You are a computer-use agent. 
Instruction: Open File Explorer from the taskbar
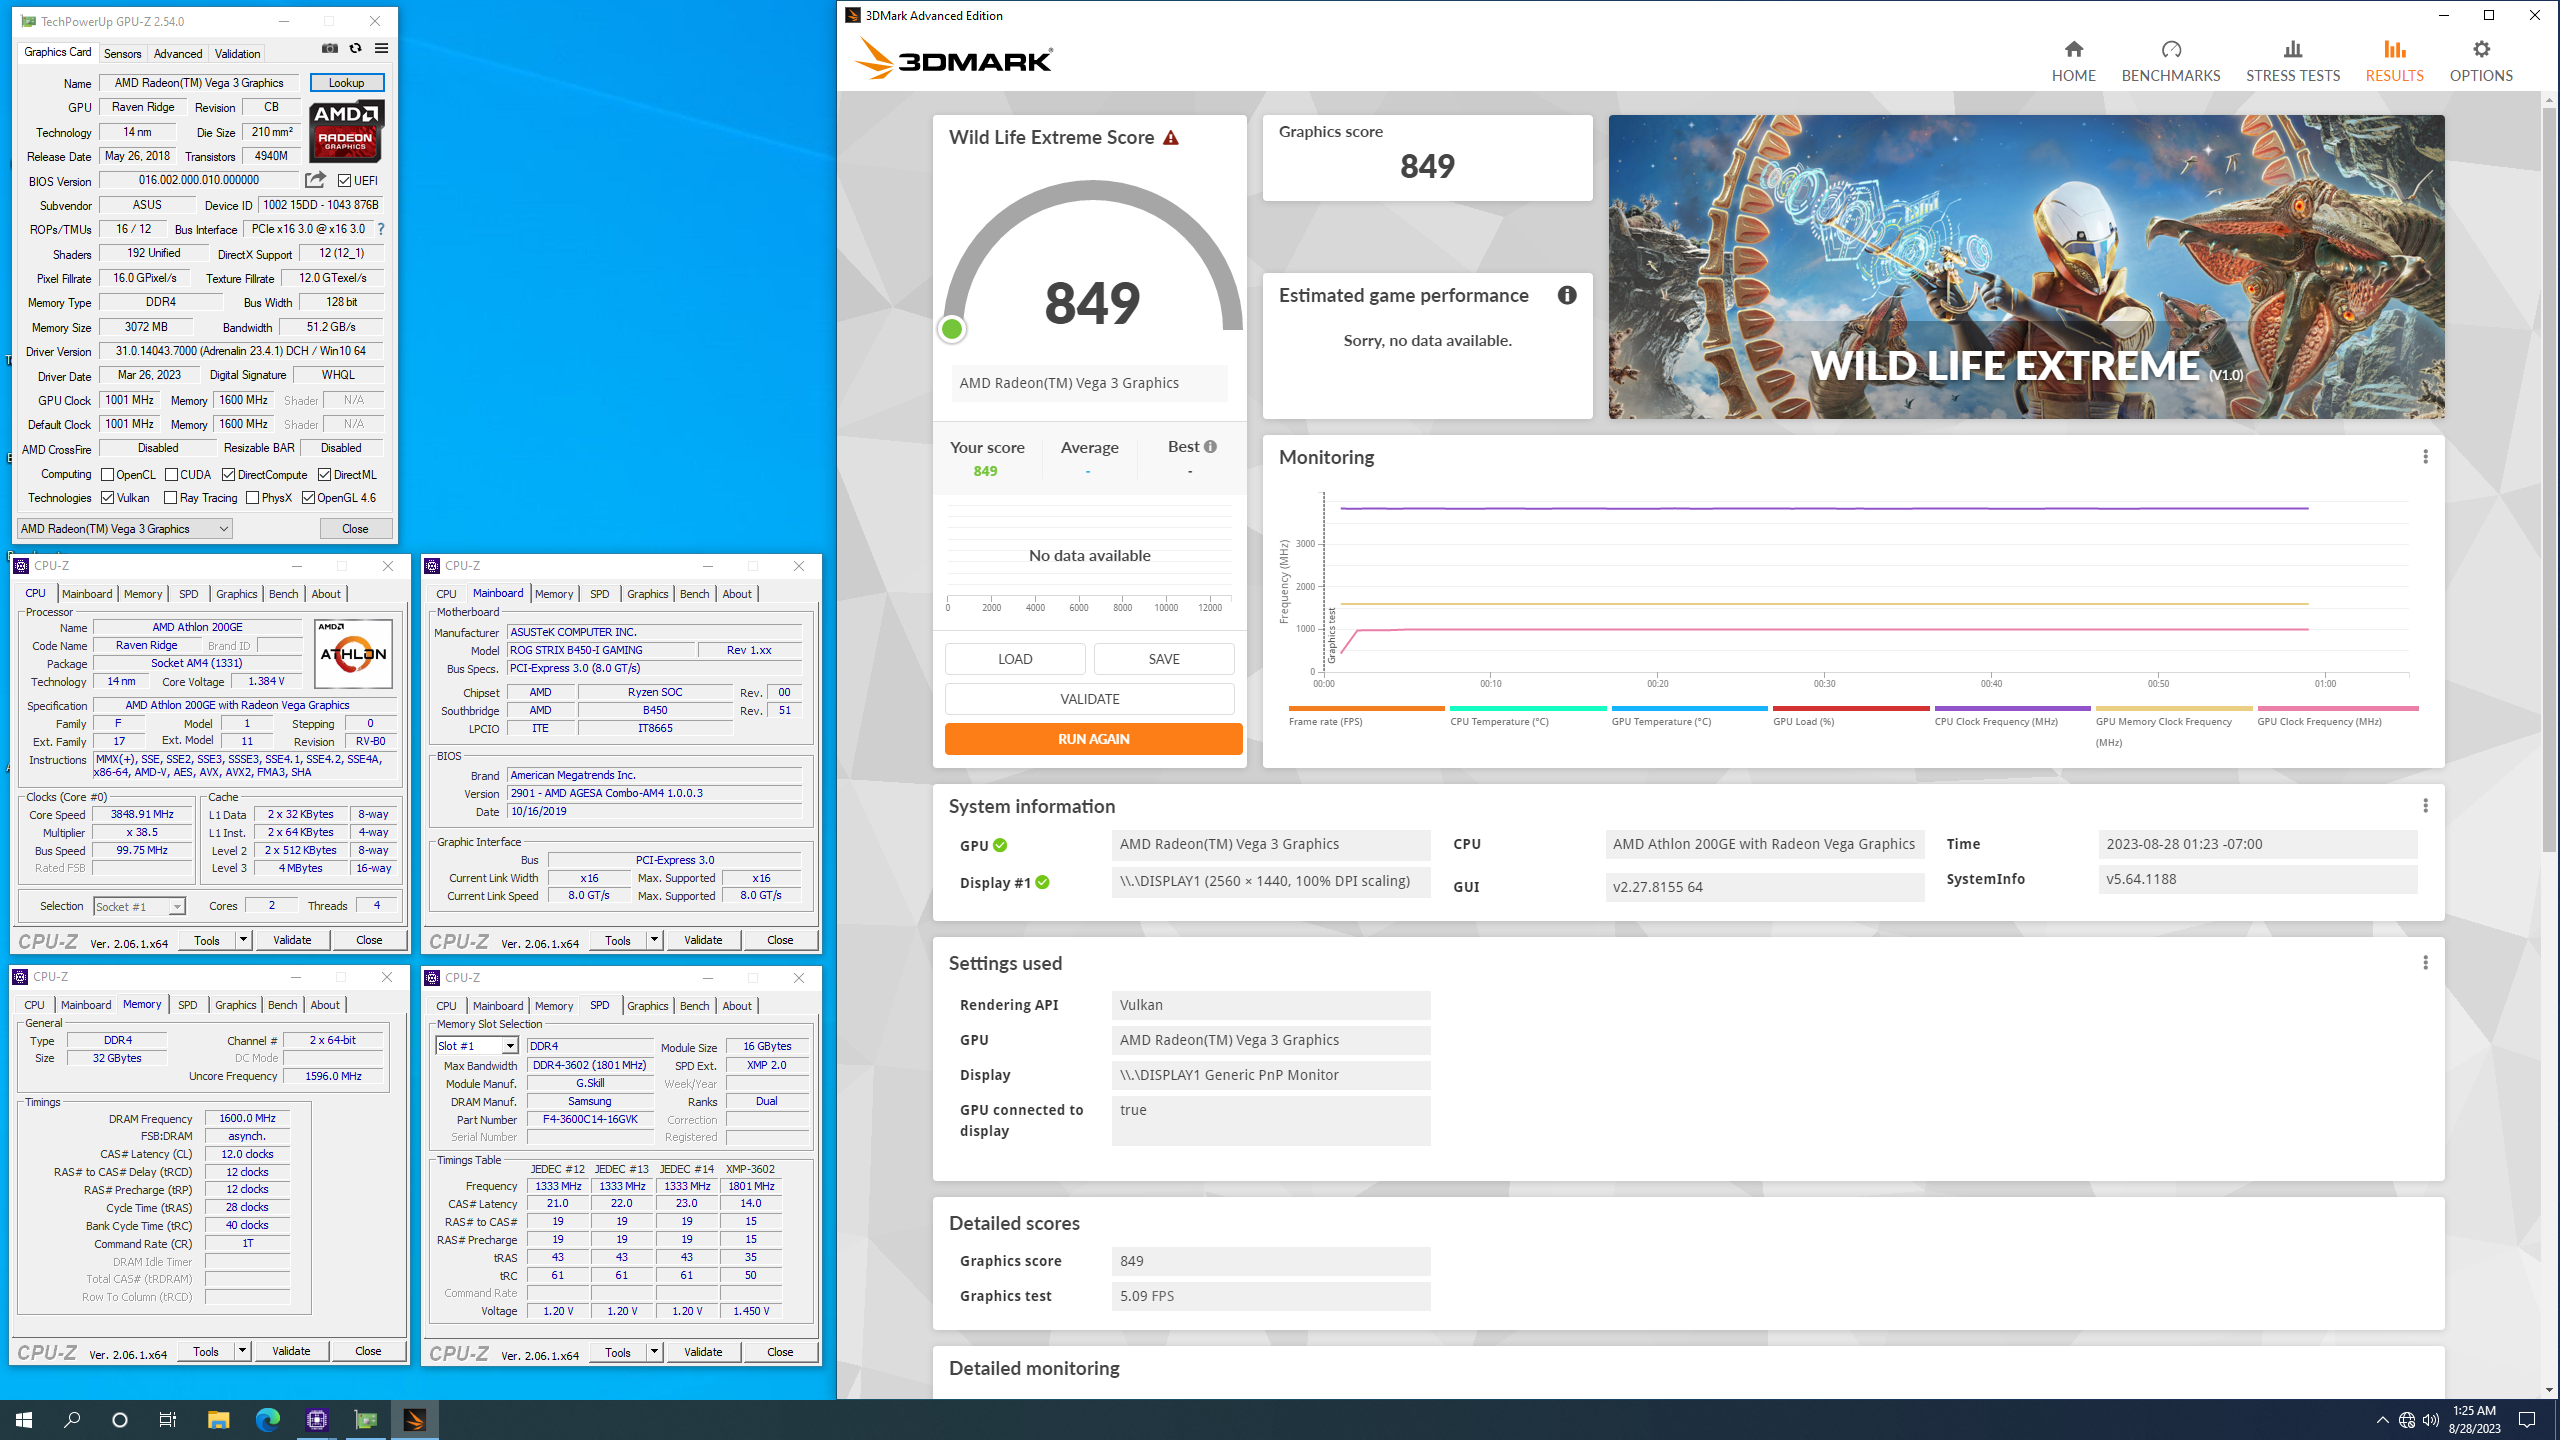coord(218,1419)
